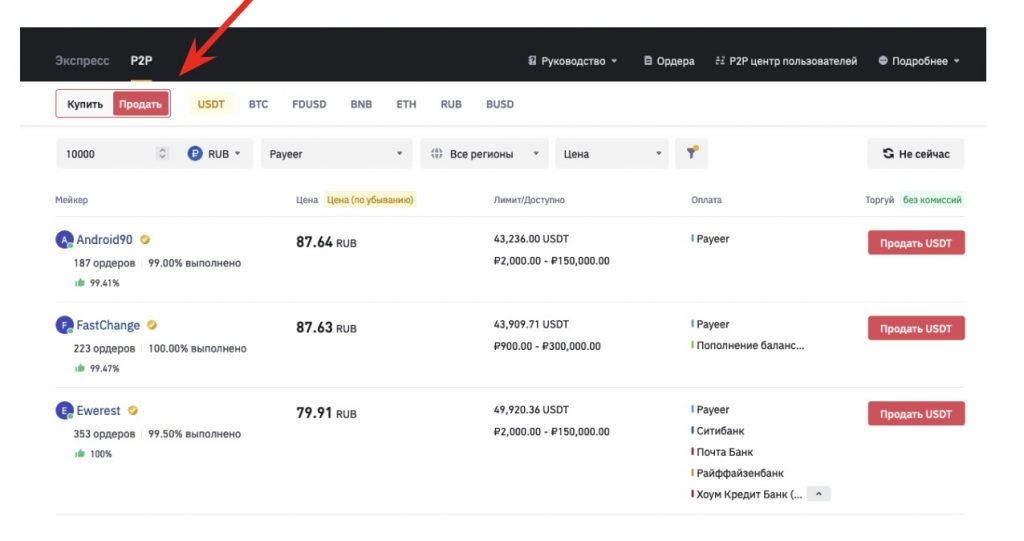Click the 87.63 RUB price
The height and width of the screenshot is (541, 1024).
(327, 327)
